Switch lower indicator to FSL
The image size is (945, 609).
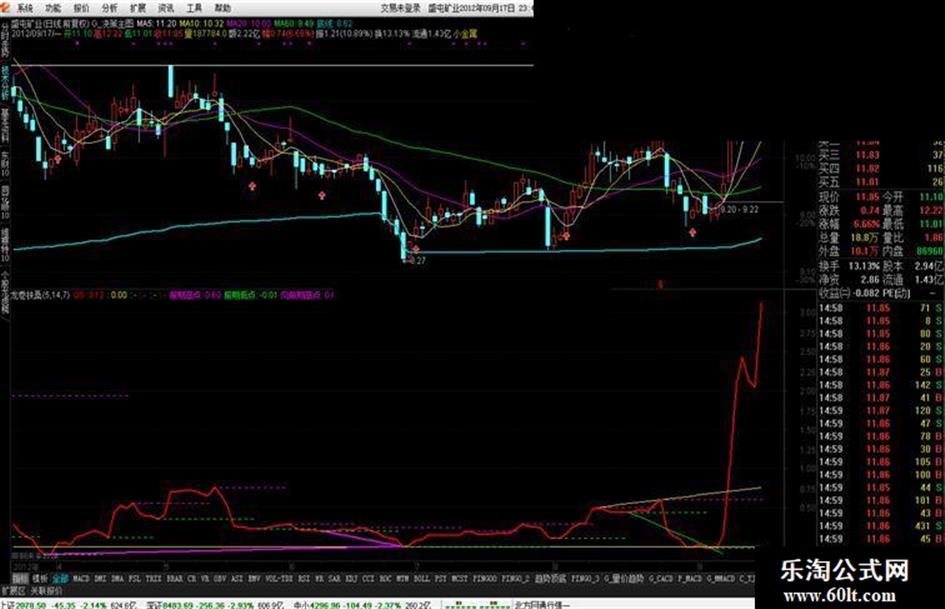(135, 578)
